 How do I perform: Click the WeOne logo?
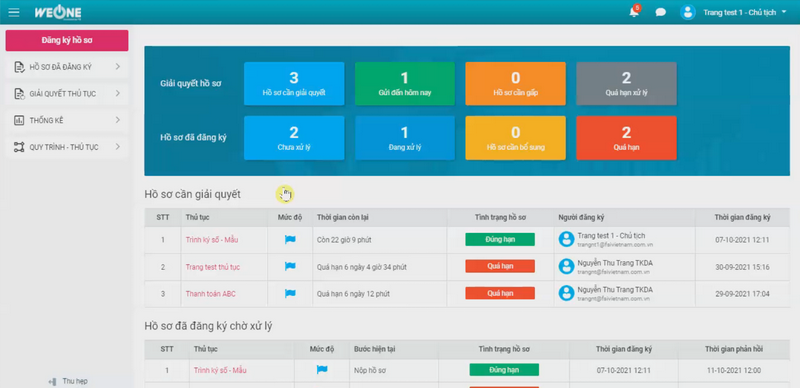coord(58,12)
